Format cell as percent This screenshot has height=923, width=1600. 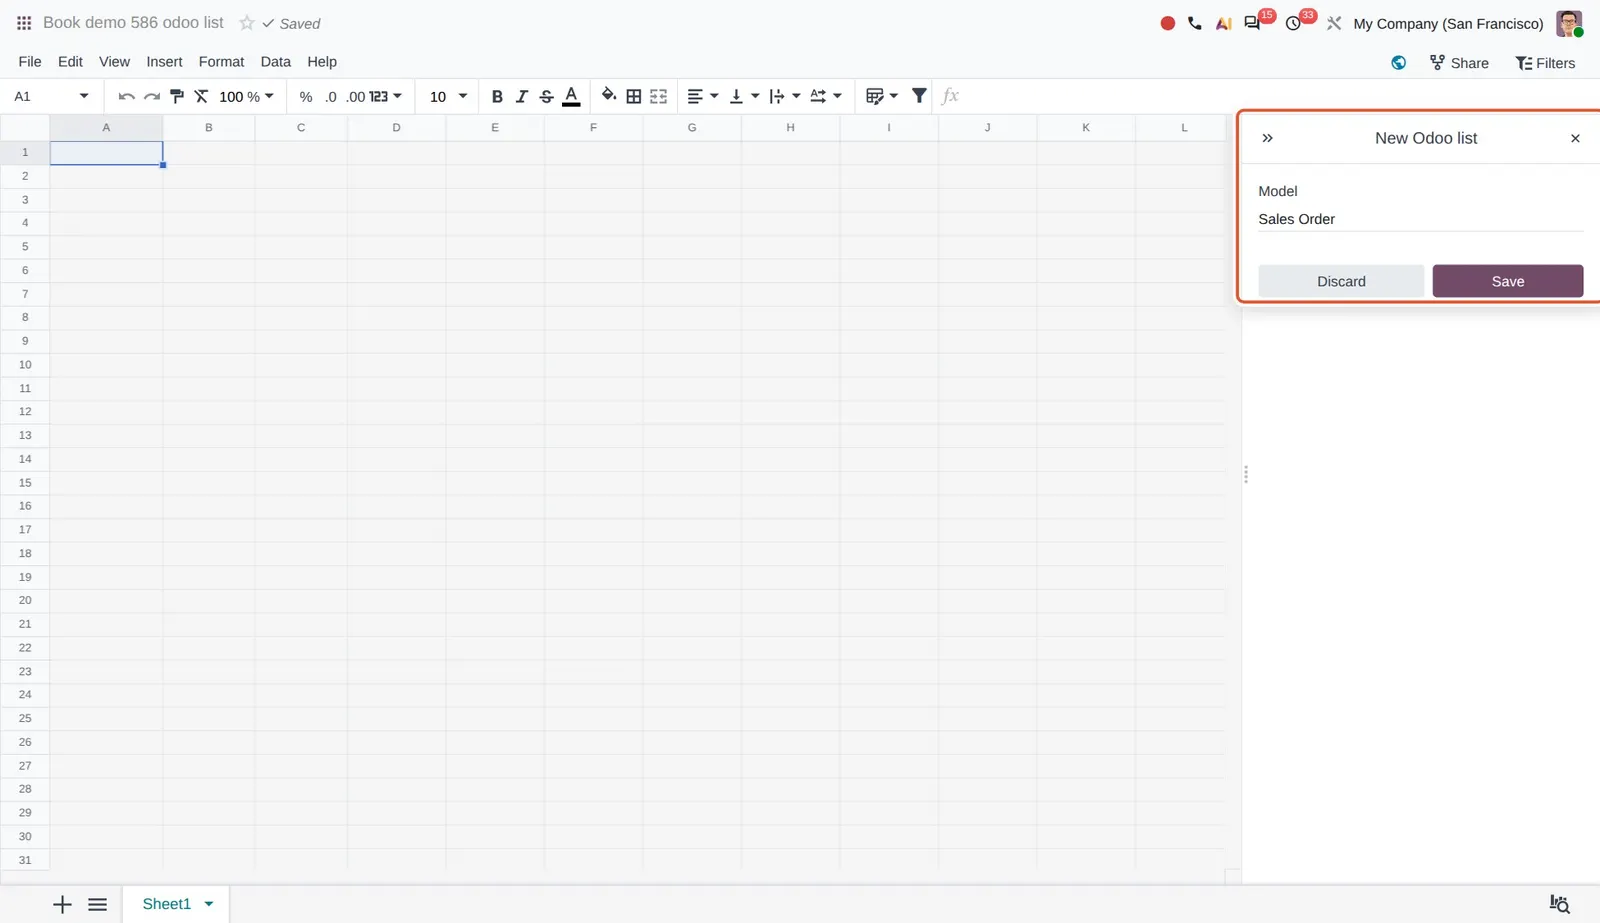306,97
